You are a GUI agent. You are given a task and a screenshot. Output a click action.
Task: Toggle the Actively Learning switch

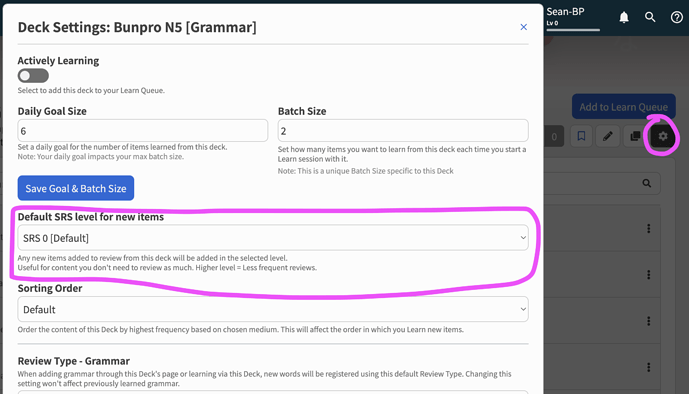pos(33,76)
